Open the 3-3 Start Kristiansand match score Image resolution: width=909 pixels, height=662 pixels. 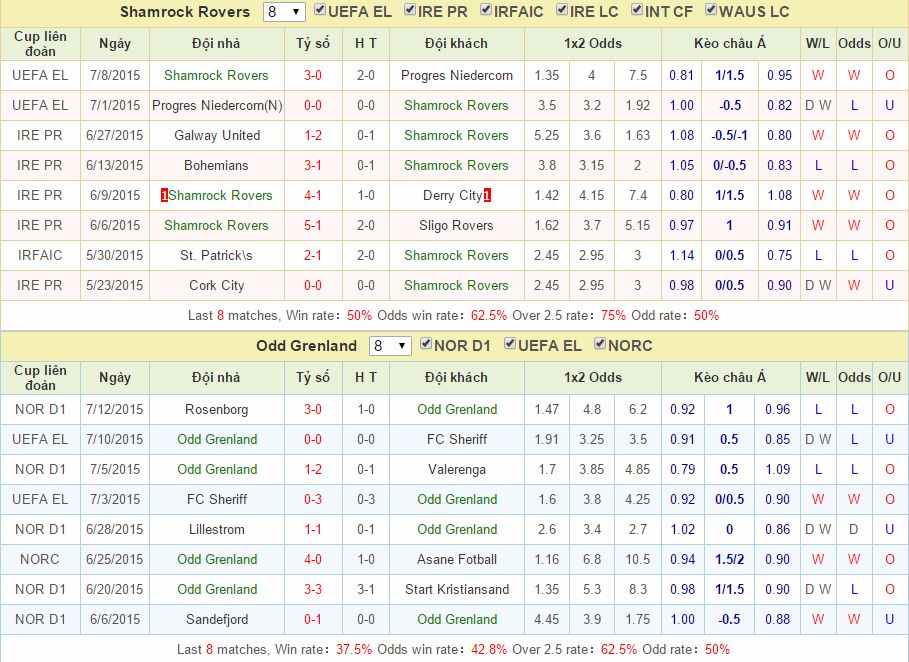(313, 590)
